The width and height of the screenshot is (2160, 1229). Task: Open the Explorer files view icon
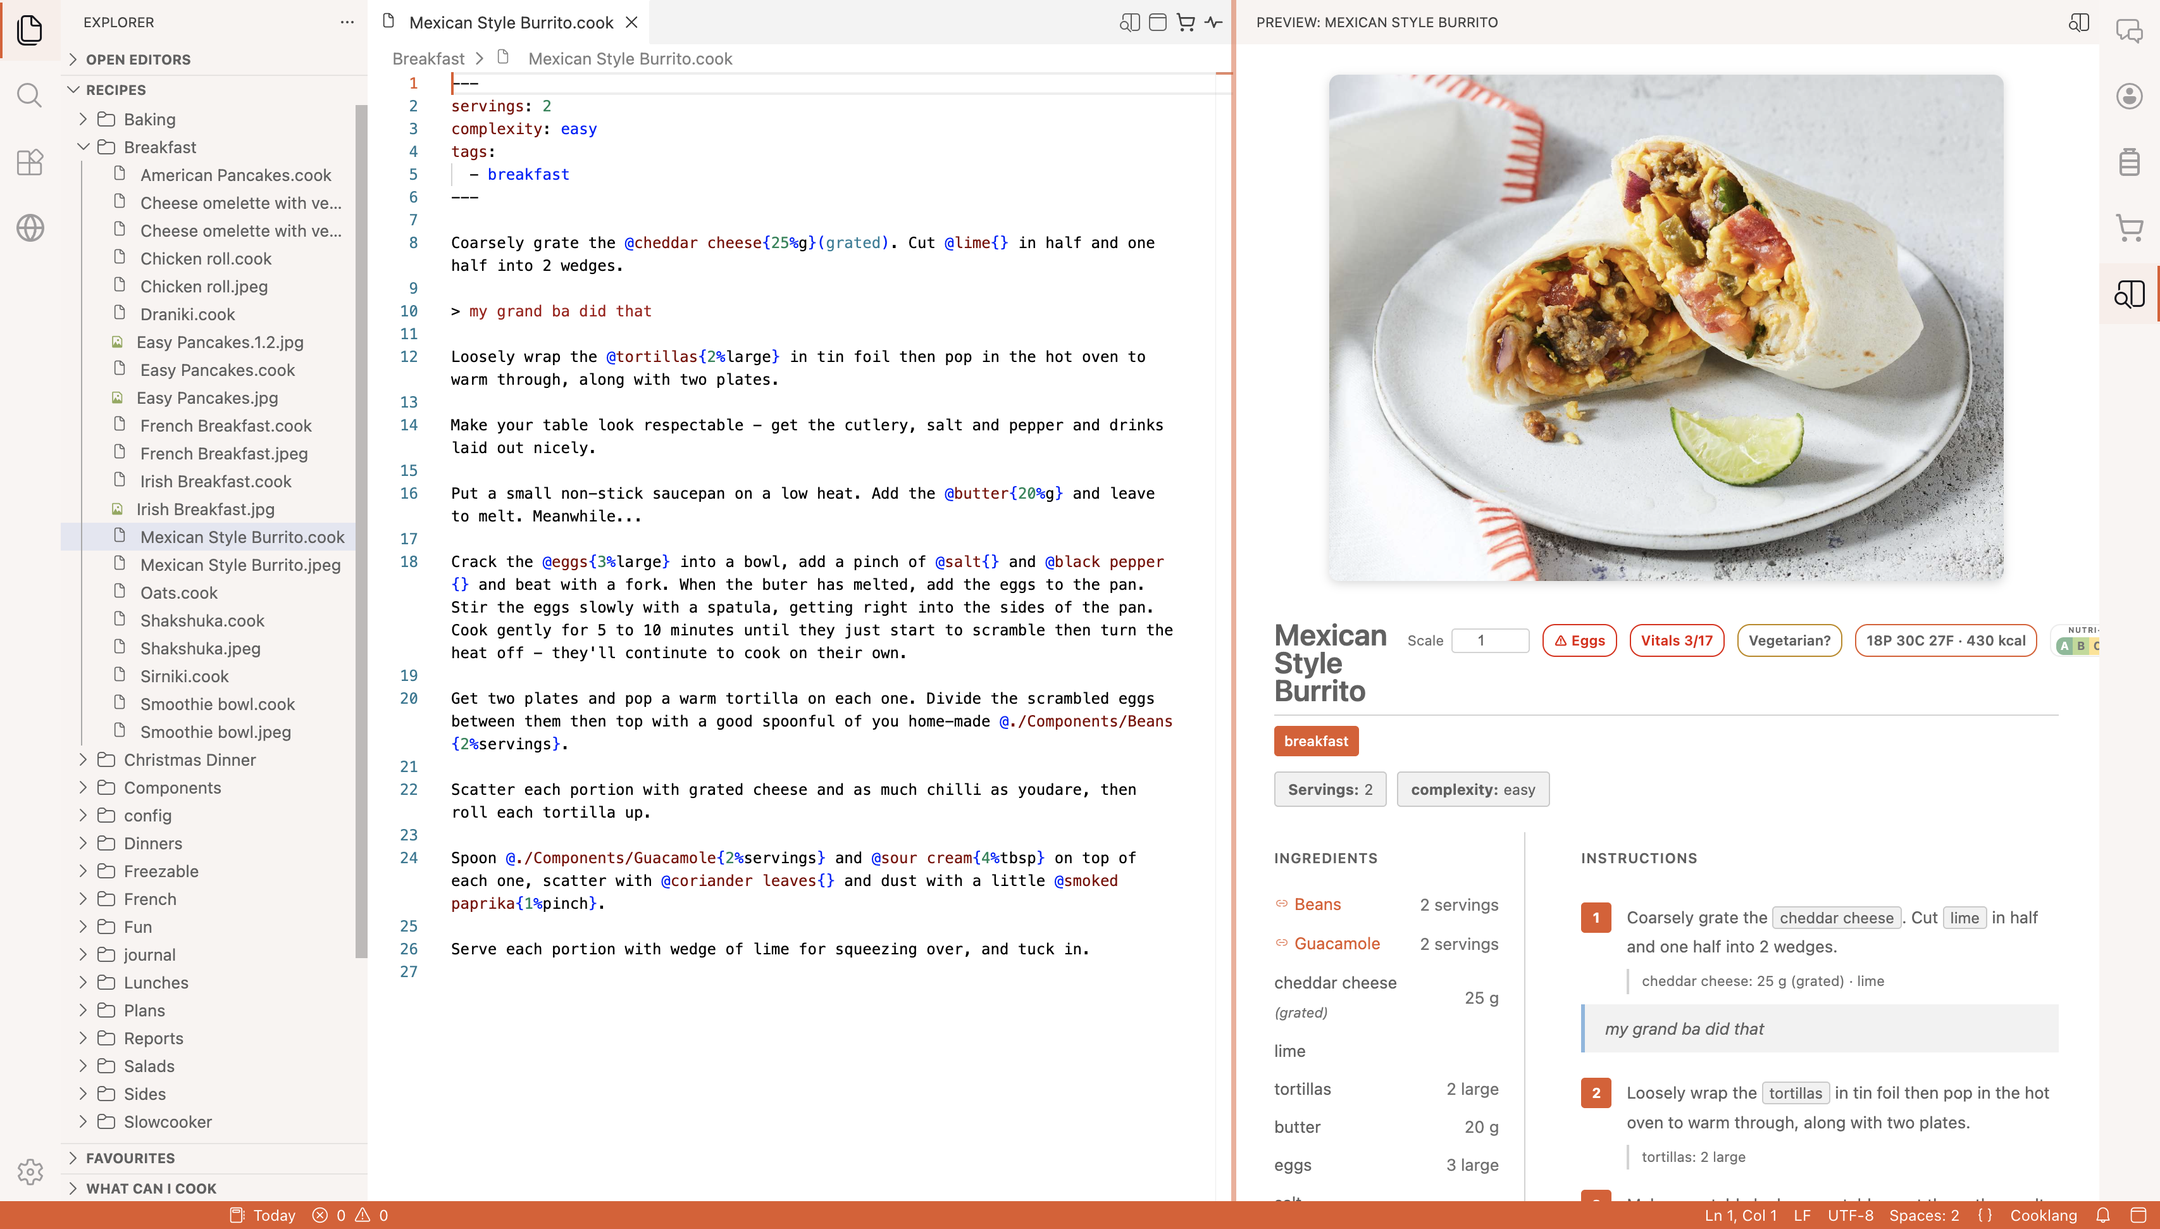[x=30, y=29]
